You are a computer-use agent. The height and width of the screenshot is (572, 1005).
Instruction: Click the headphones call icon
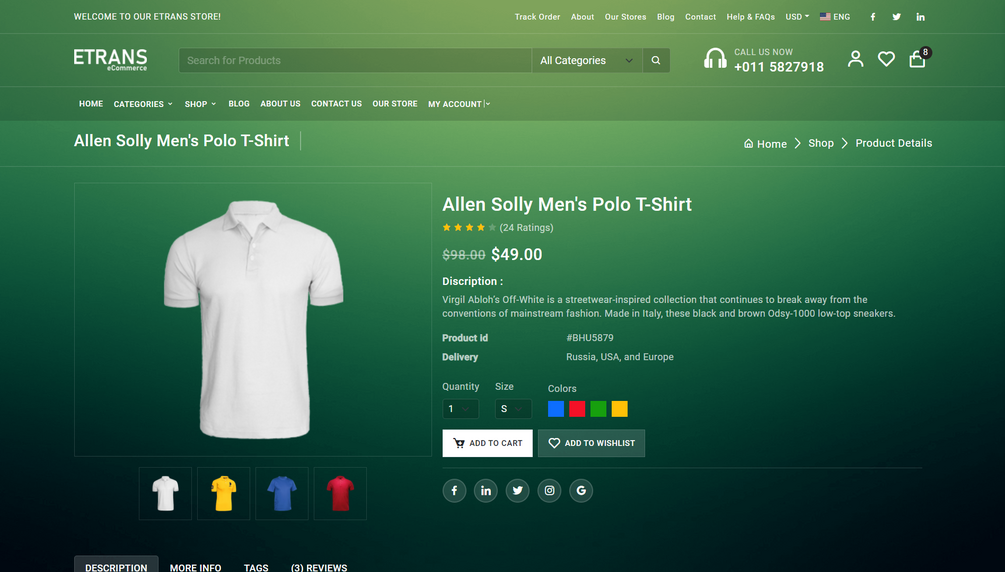[715, 58]
